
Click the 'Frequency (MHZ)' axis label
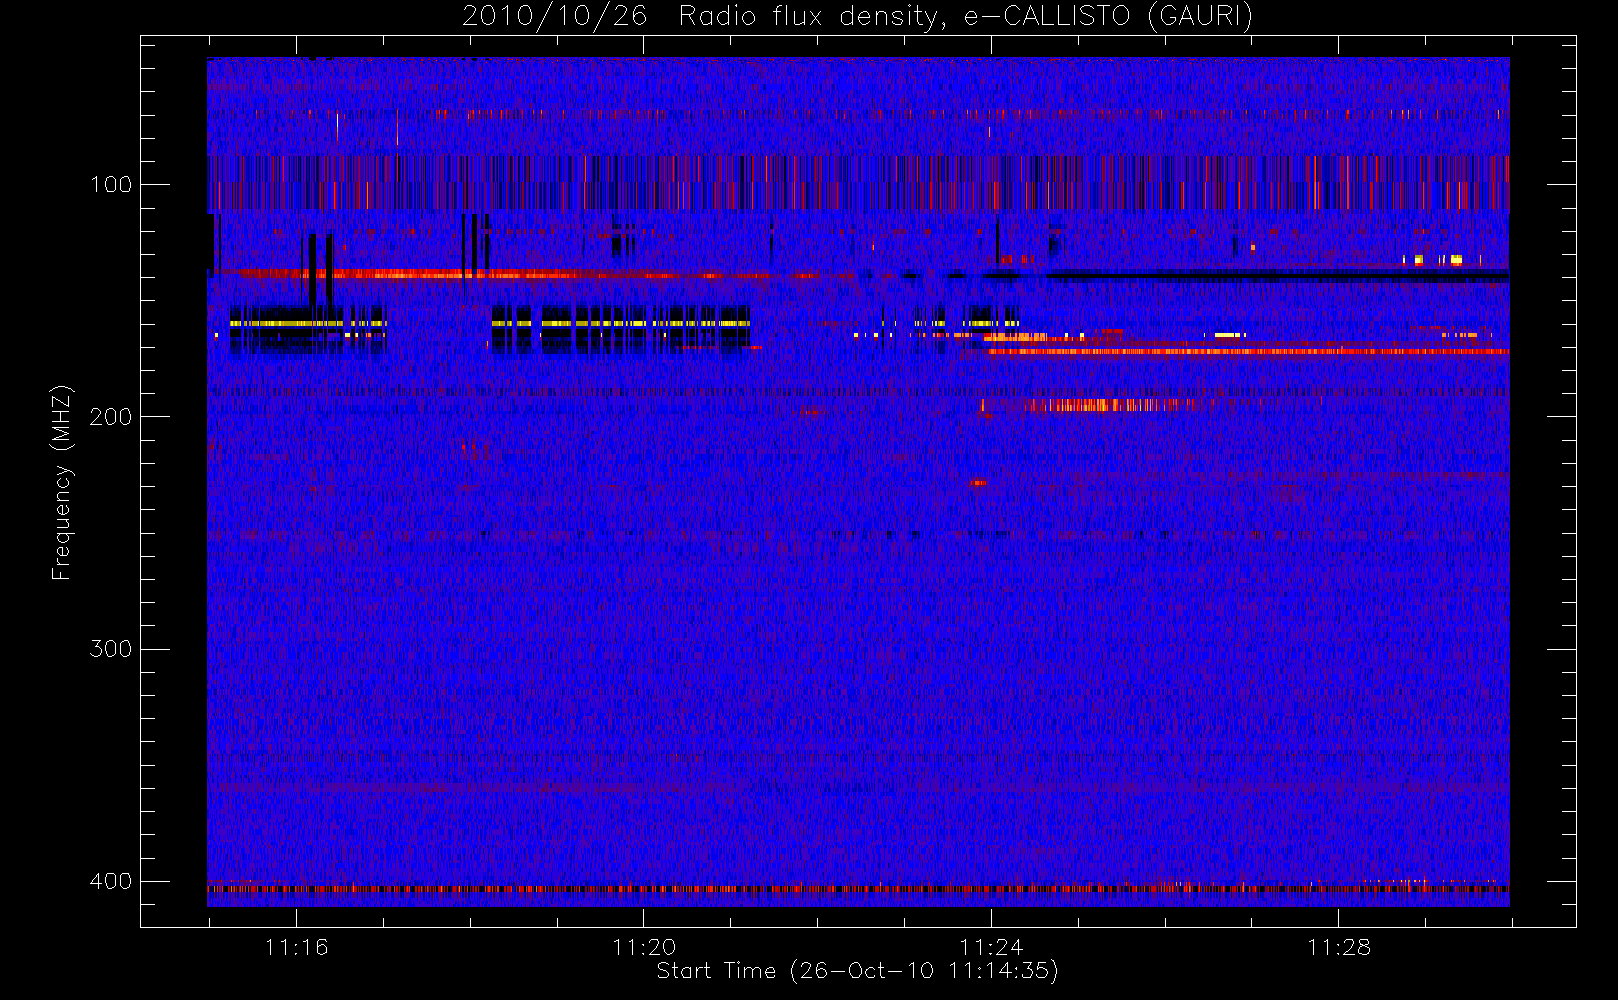62,482
